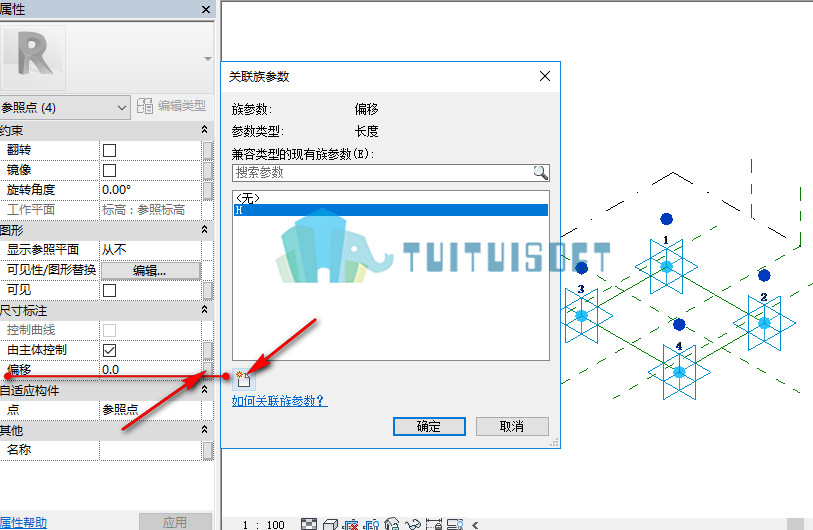Select adaptive point 2 in the view
Image resolution: width=813 pixels, height=530 pixels.
[764, 323]
